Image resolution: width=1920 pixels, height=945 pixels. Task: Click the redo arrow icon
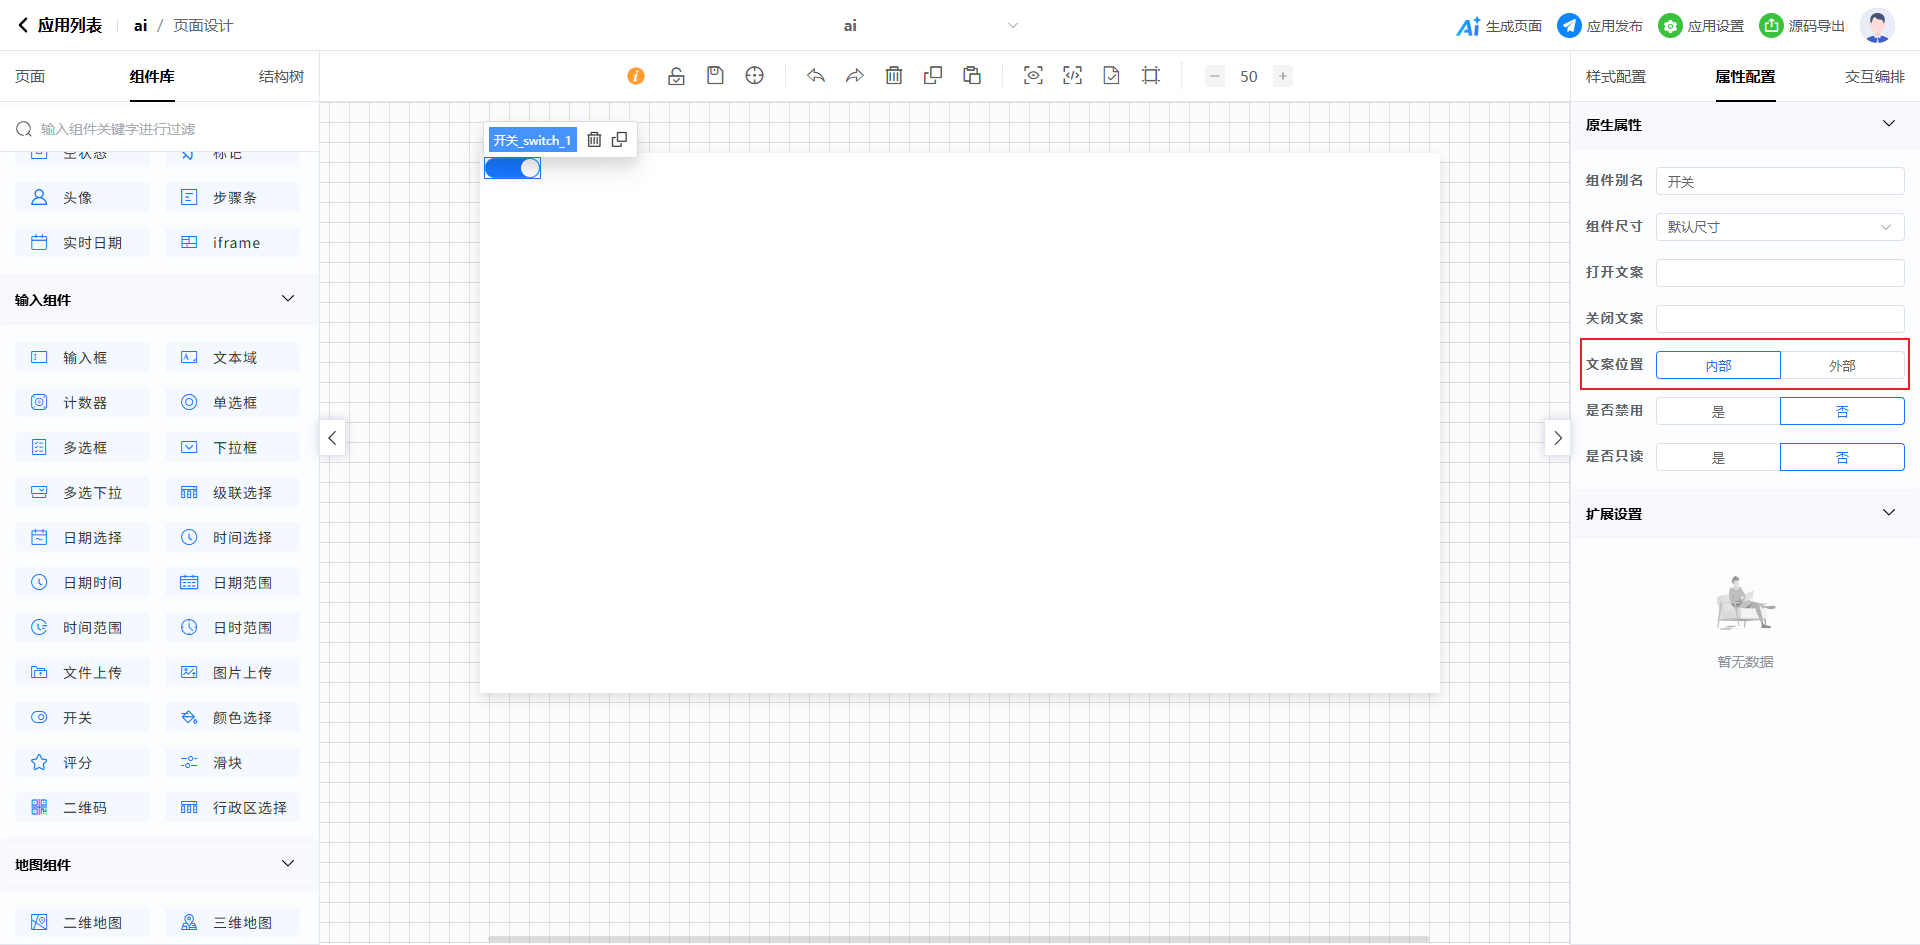tap(854, 76)
